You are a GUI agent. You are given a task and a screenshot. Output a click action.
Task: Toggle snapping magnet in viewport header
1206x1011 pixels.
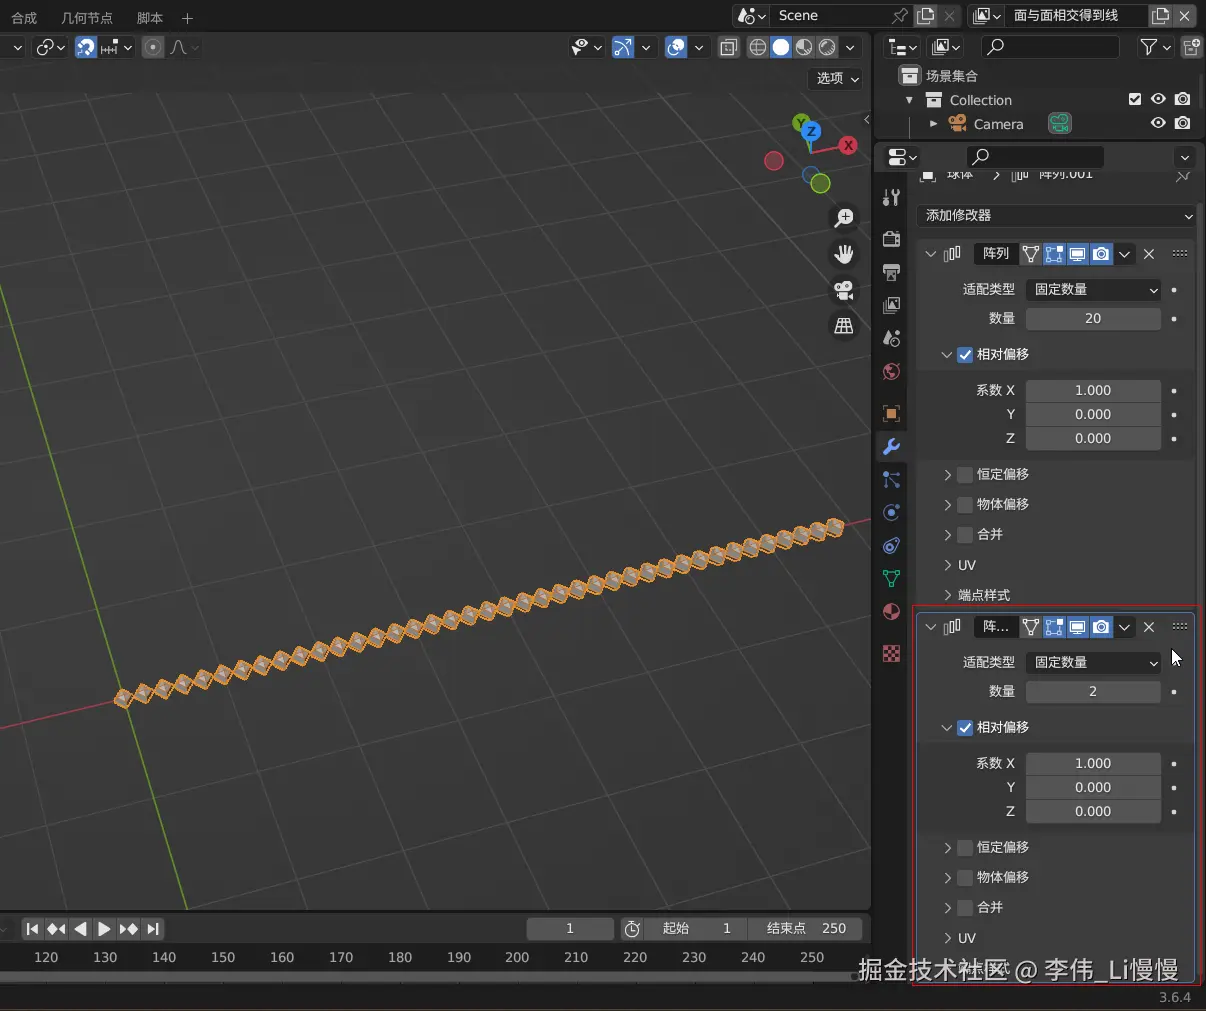pyautogui.click(x=86, y=47)
